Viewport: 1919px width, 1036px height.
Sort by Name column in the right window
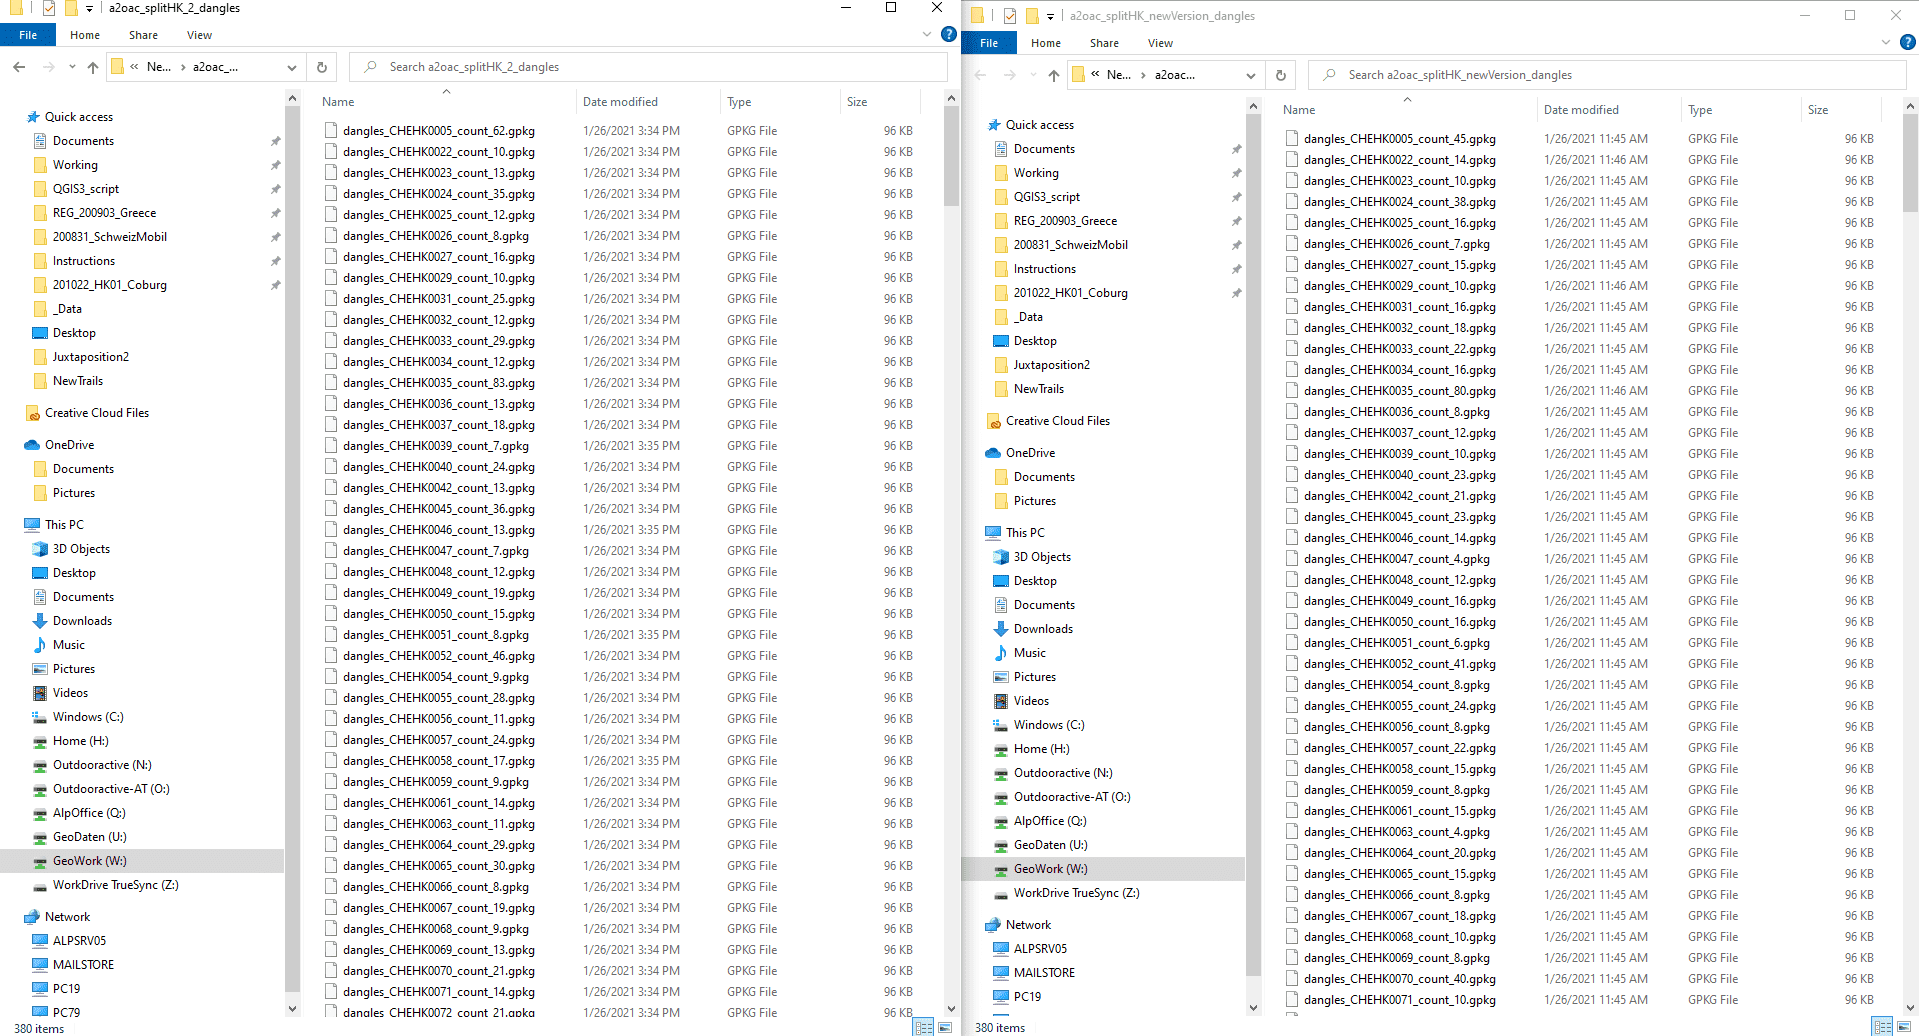tap(1406, 110)
